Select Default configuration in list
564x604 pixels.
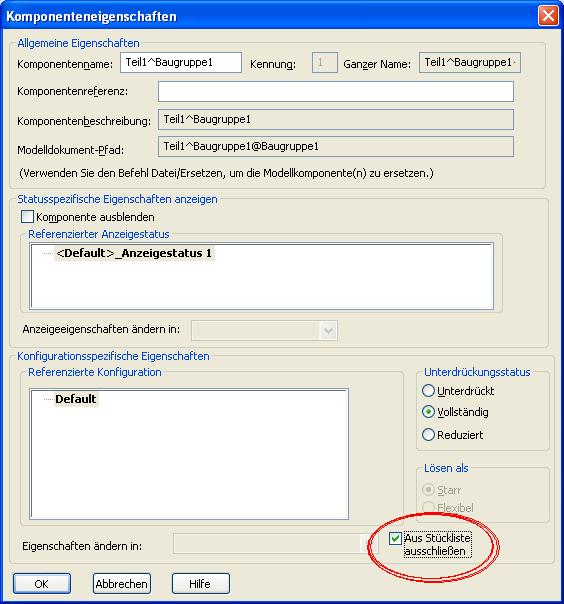click(x=76, y=399)
